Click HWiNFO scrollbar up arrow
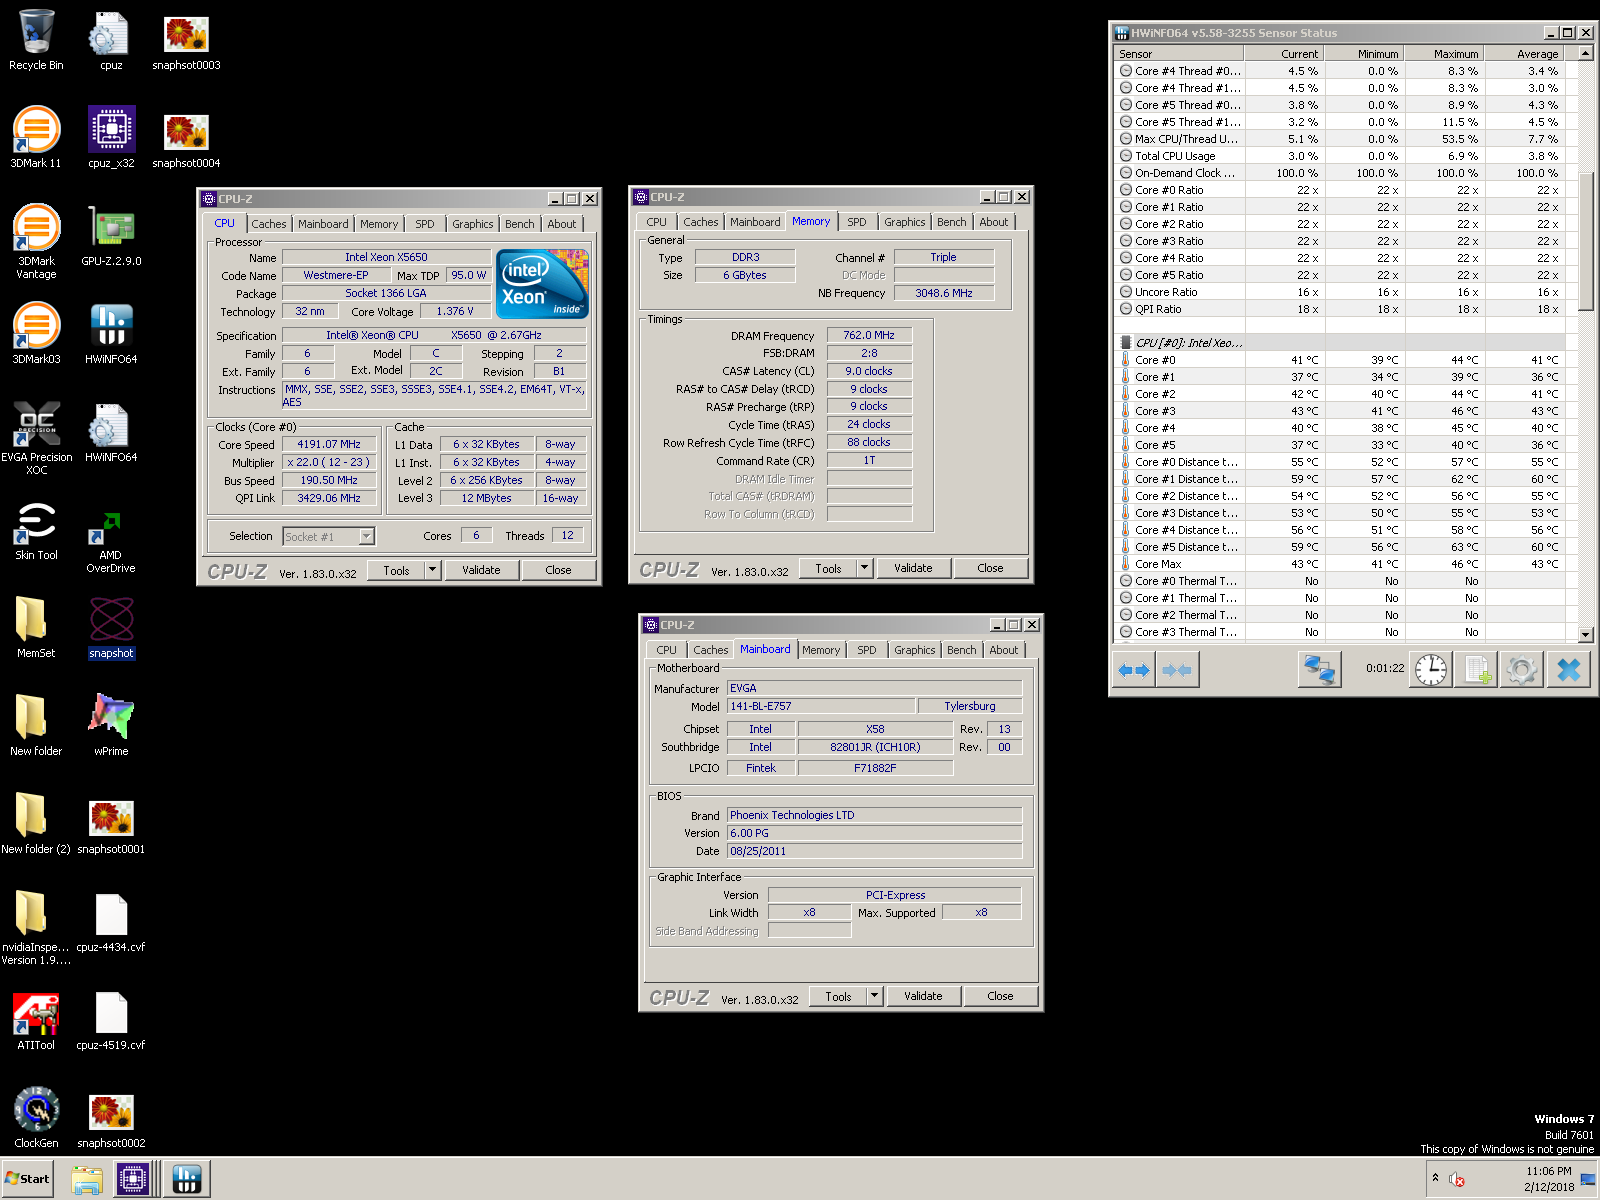 click(x=1585, y=53)
